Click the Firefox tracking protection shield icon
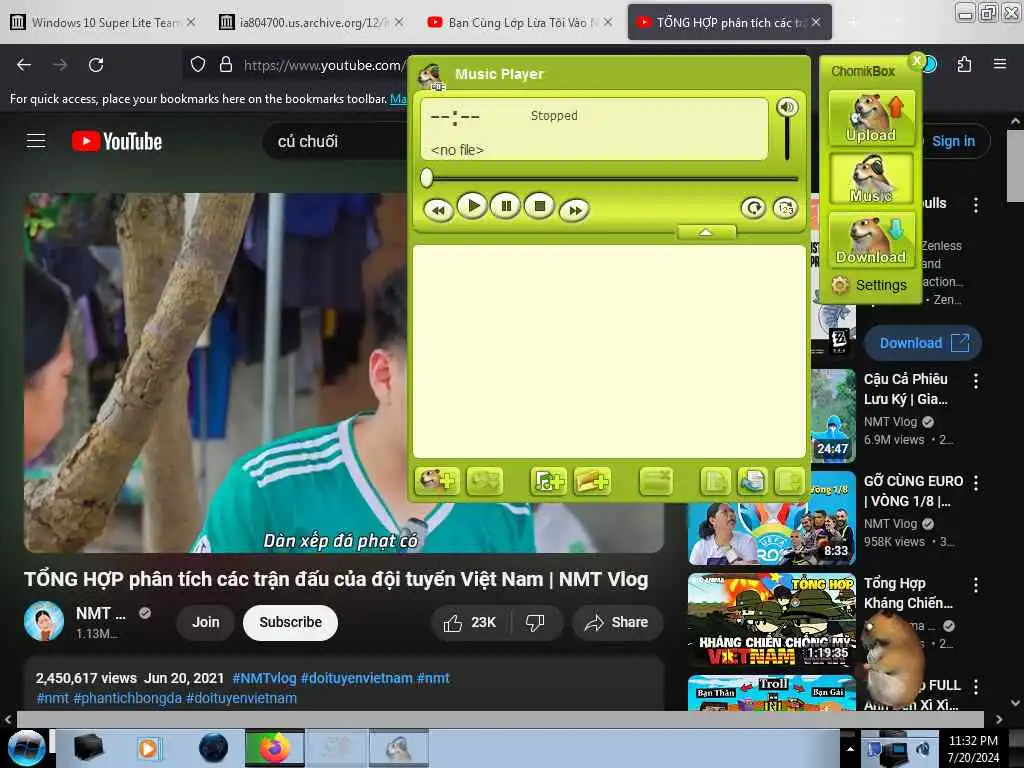This screenshot has height=768, width=1024. pos(198,65)
